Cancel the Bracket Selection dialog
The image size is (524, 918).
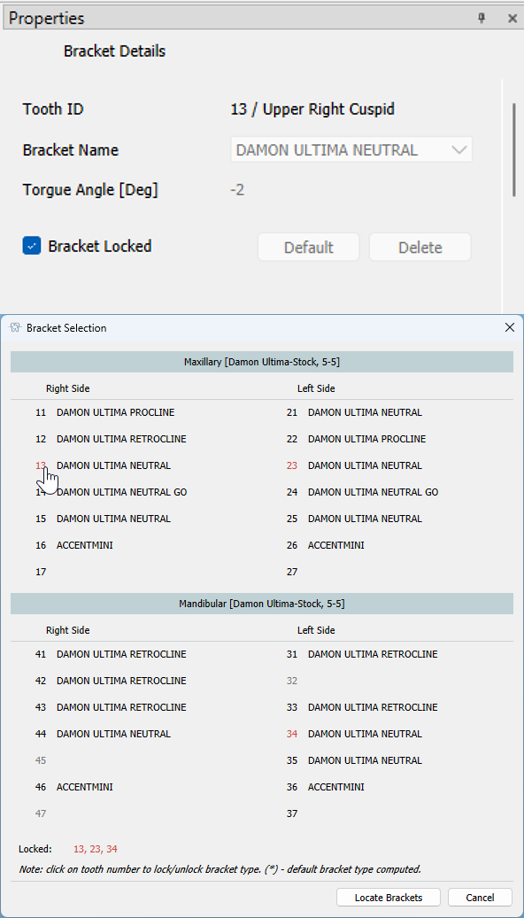480,898
